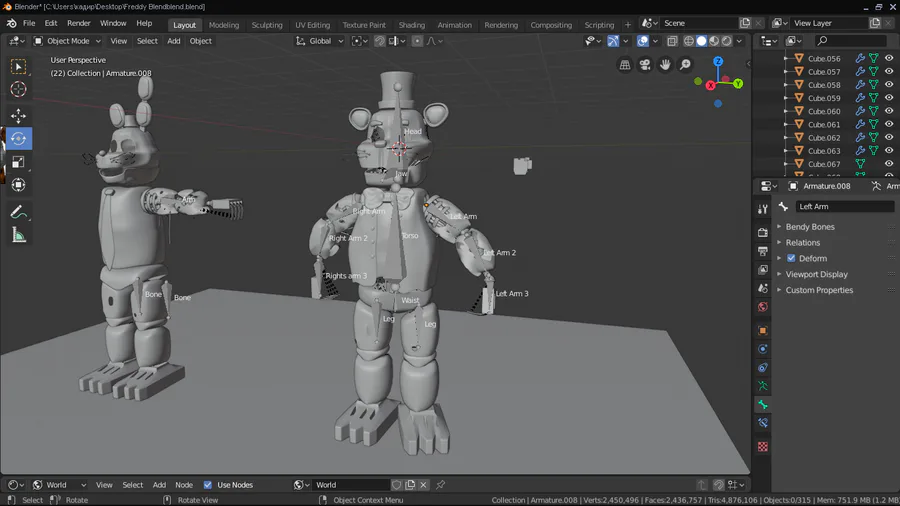Viewport: 900px width, 506px height.
Task: Switch to the UV Editing tab
Action: 312,25
